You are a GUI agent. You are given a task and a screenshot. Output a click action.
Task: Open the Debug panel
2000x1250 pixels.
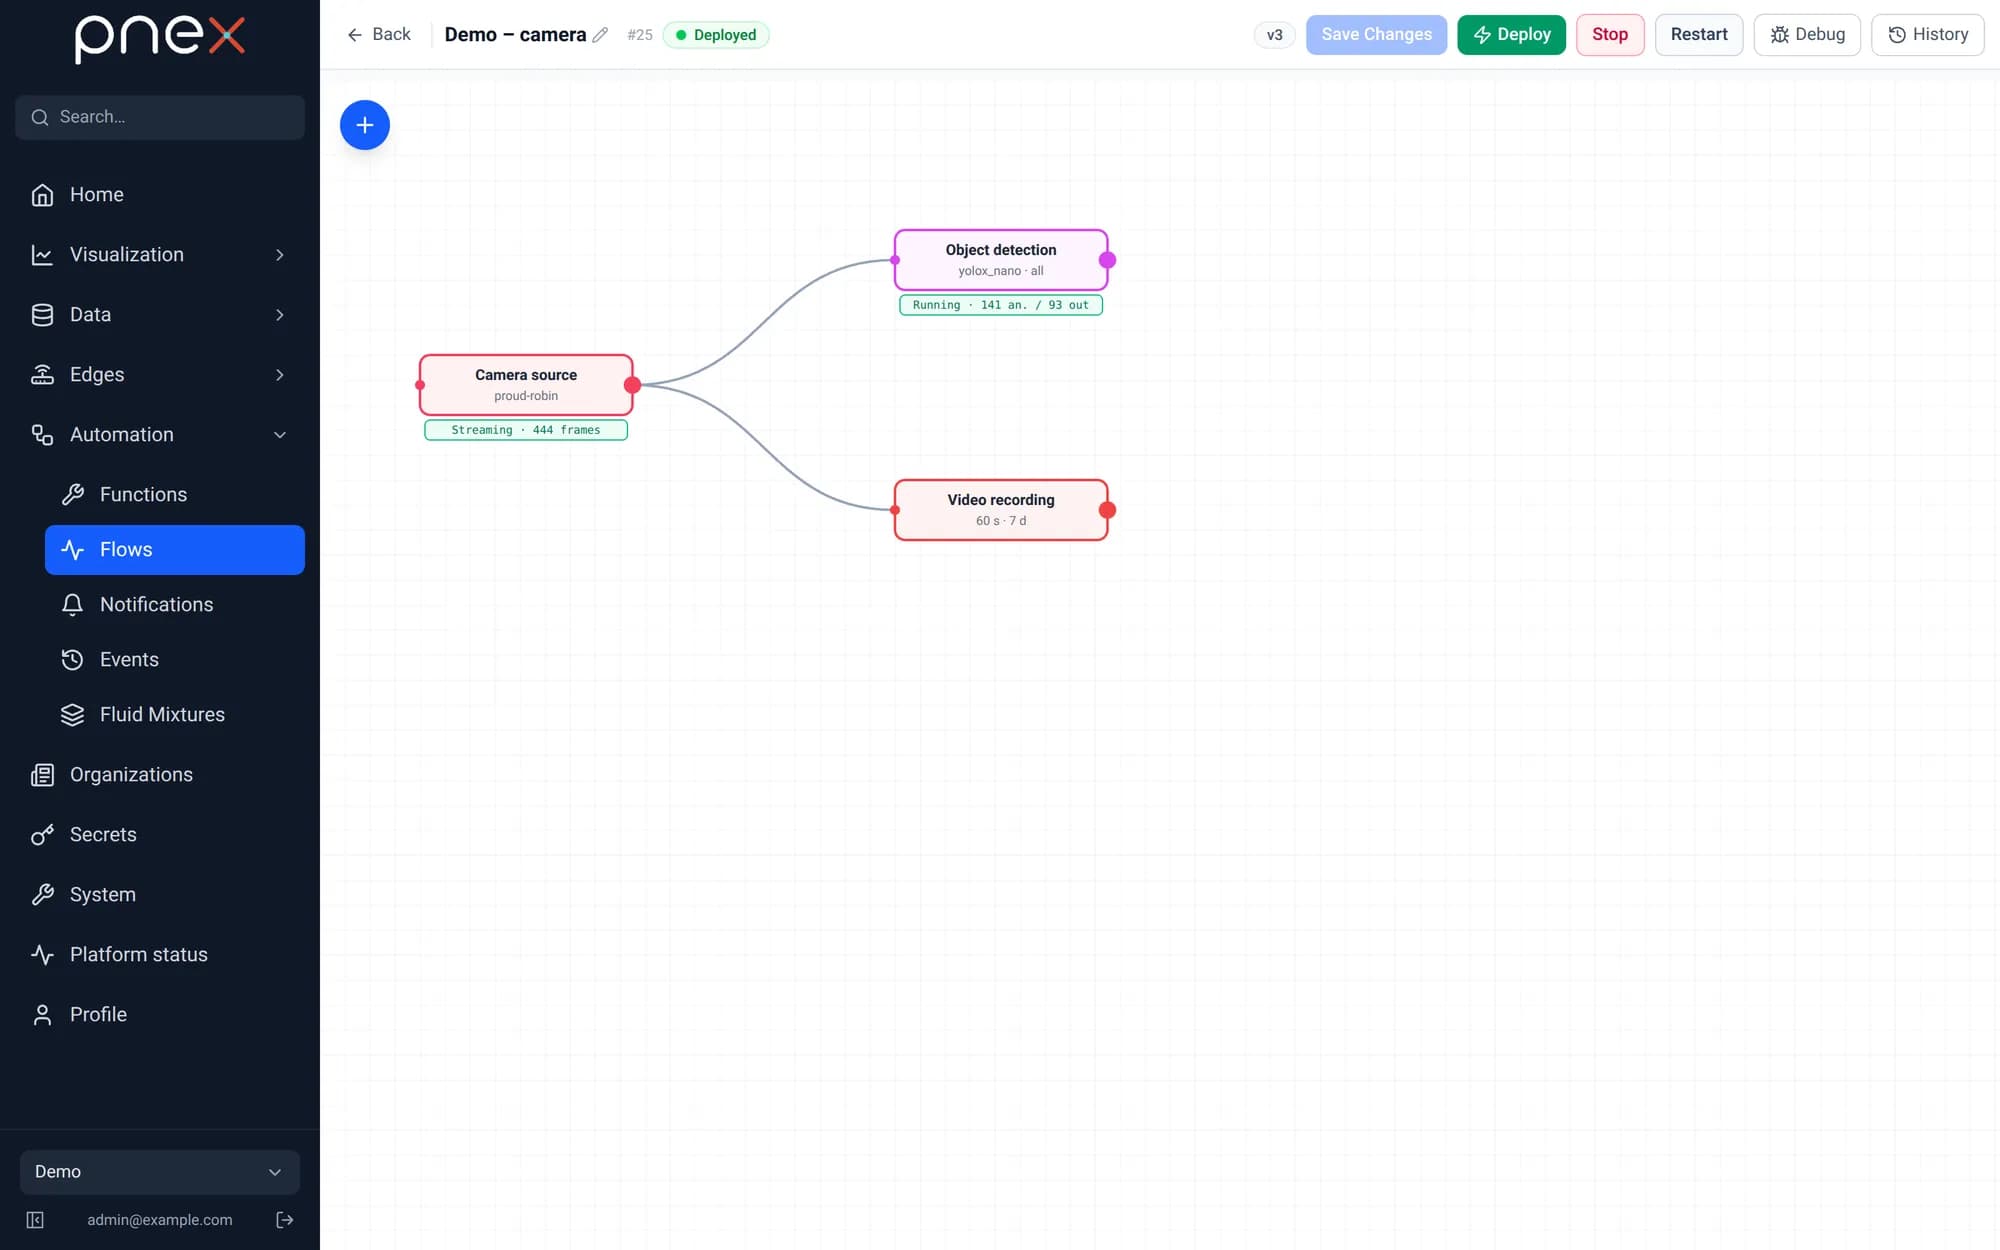pos(1807,35)
